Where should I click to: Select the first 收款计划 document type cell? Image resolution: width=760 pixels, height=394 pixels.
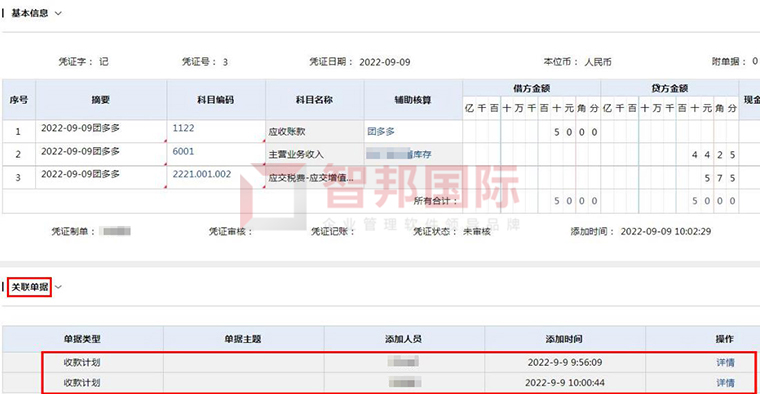[x=82, y=362]
